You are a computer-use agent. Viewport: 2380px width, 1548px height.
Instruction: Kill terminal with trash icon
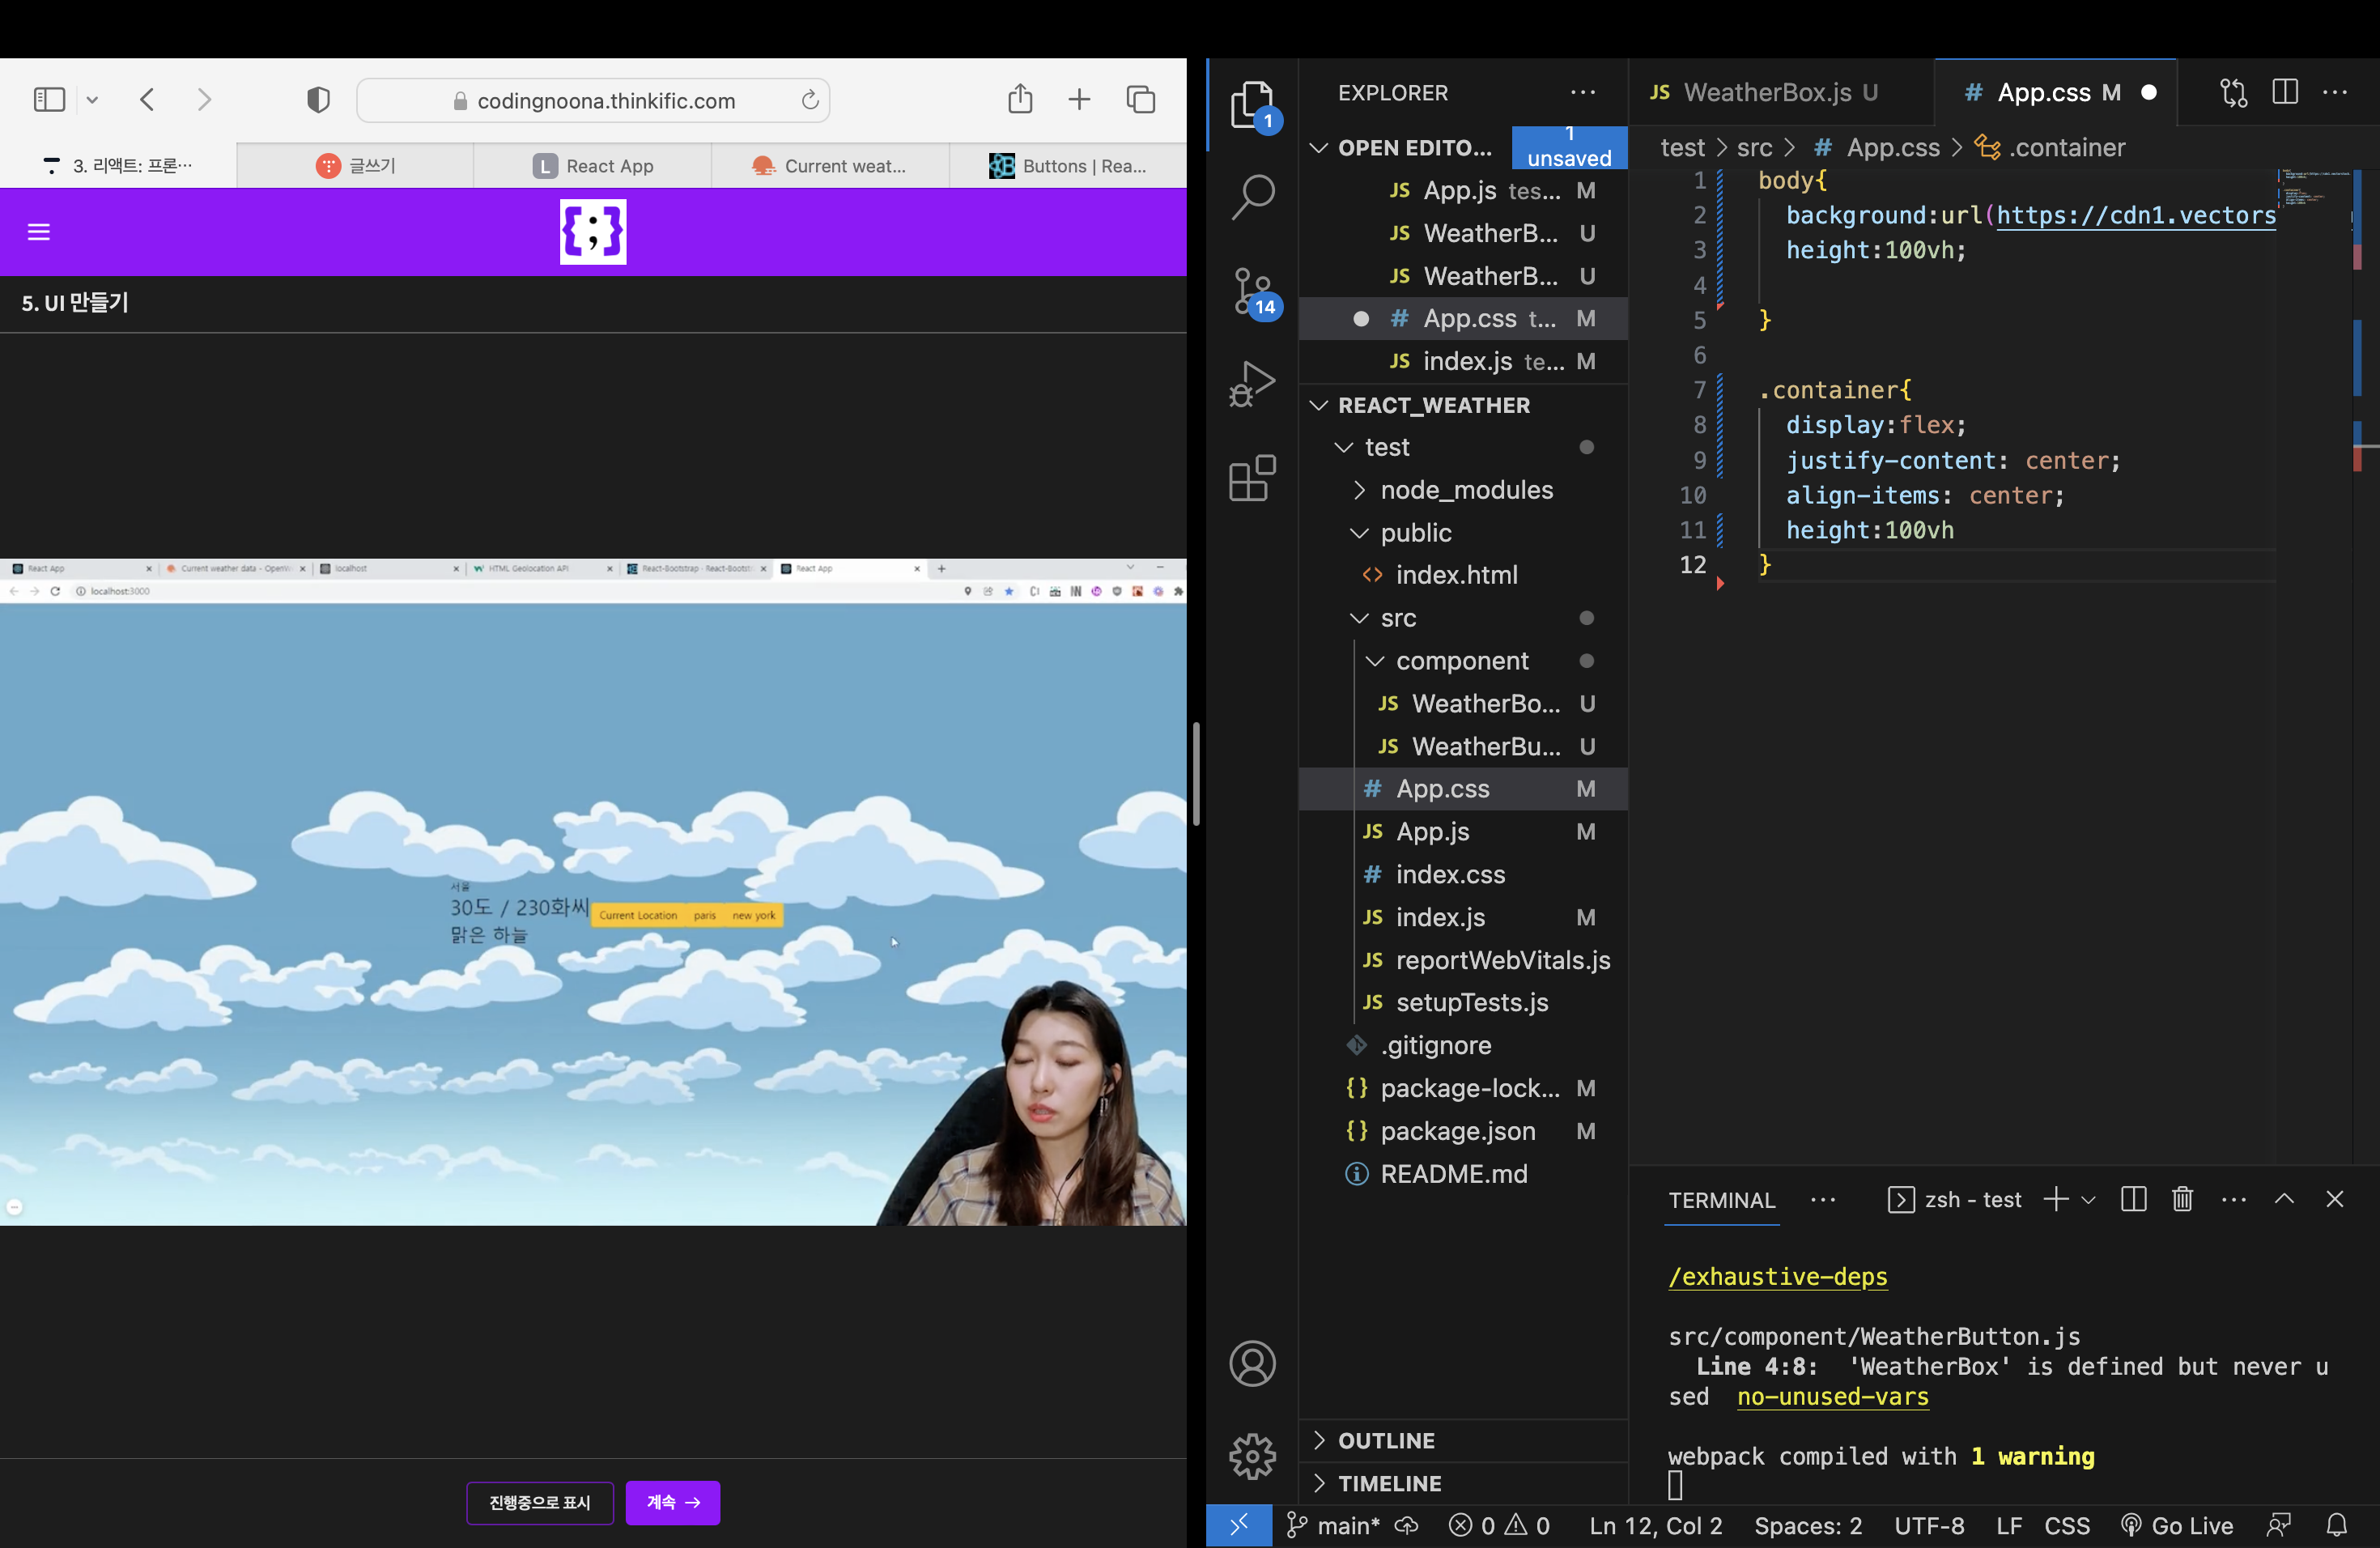[2182, 1199]
